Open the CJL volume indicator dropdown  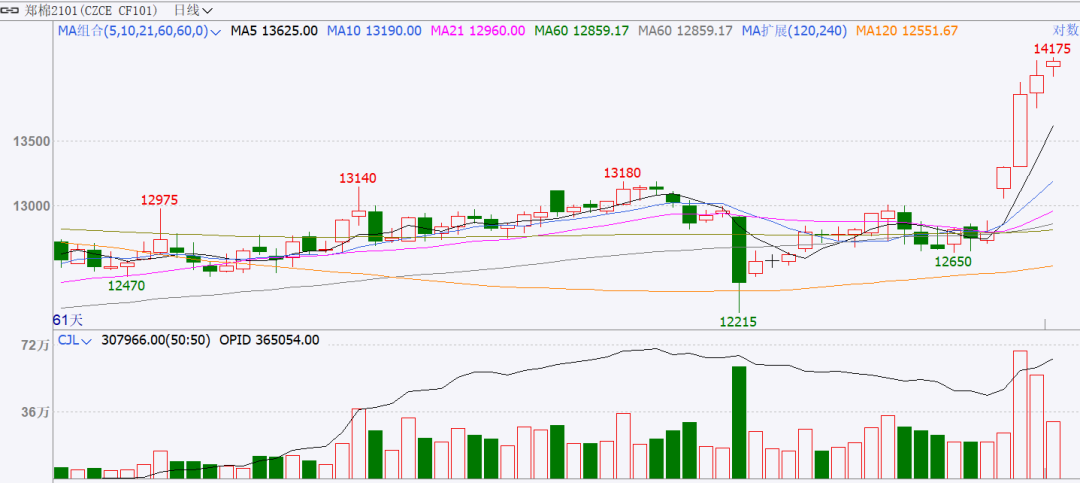pos(74,340)
